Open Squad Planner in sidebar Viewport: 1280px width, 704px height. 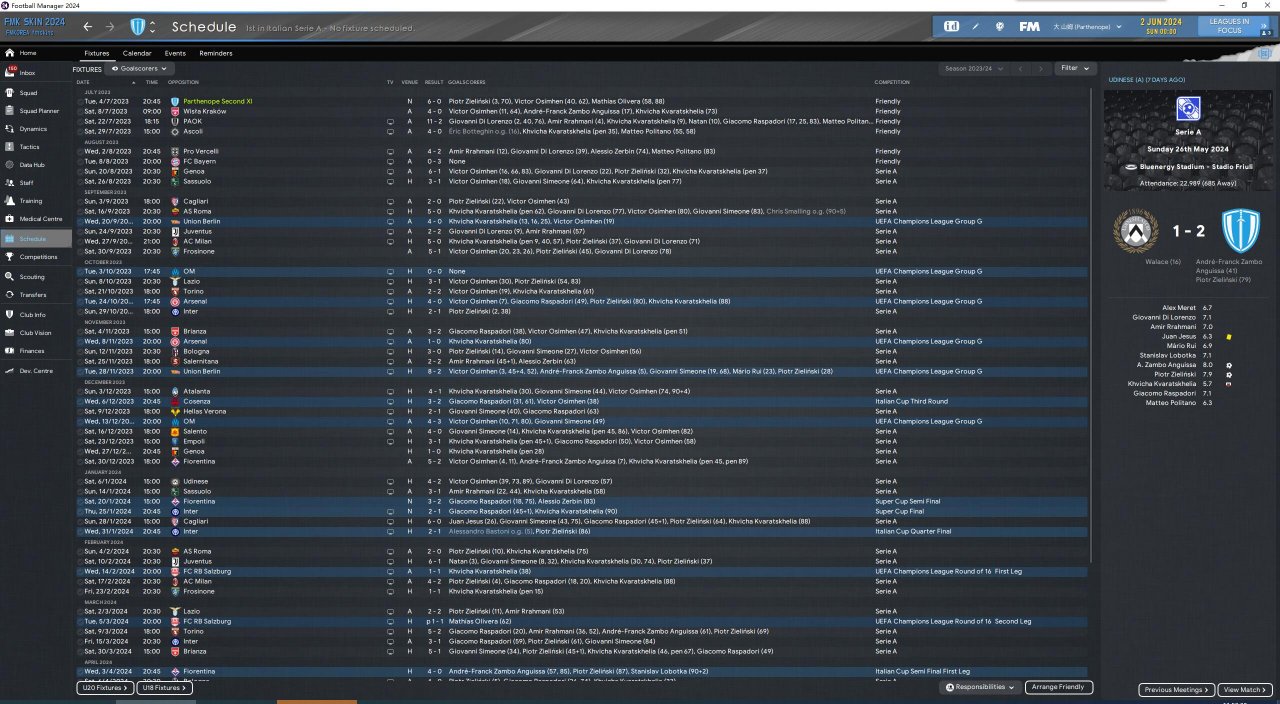tap(35, 111)
